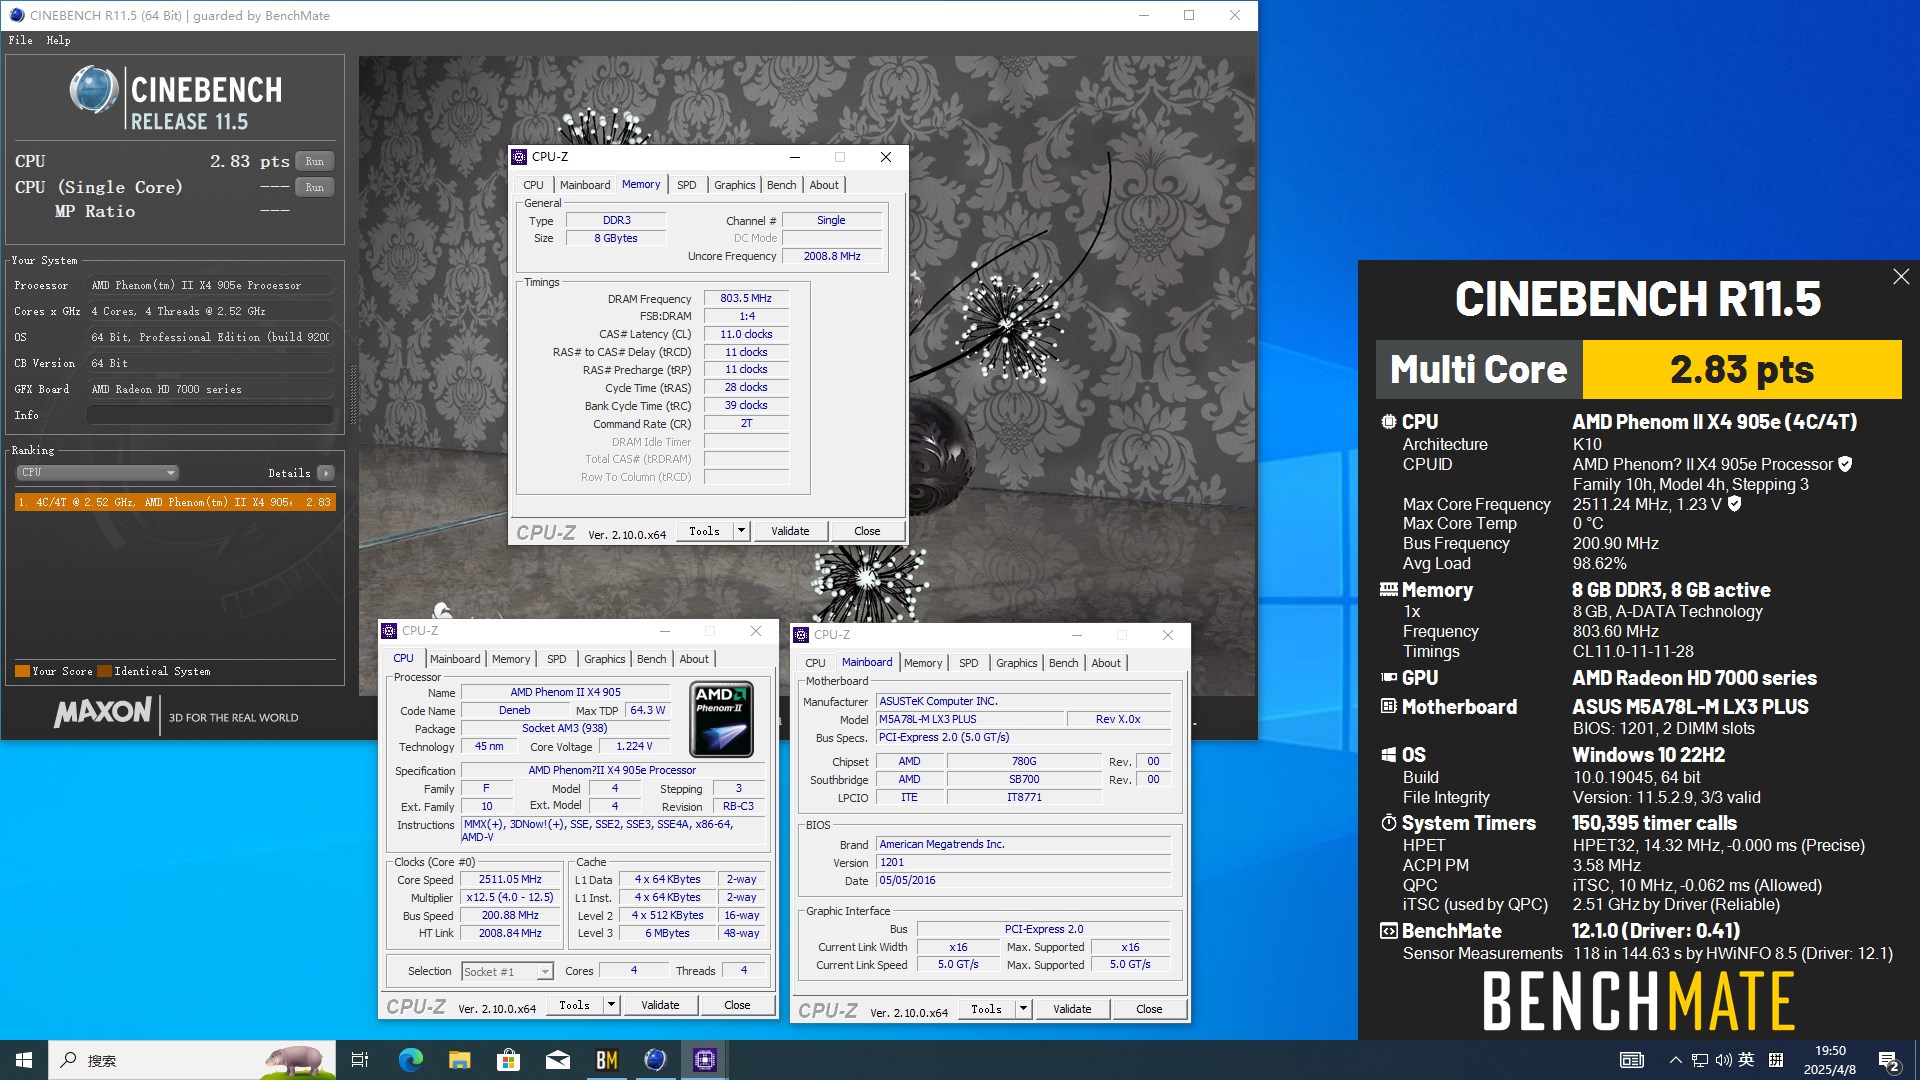Screen dimensions: 1920x1080
Task: Open Microsoft Store from taskbar
Action: (508, 1060)
